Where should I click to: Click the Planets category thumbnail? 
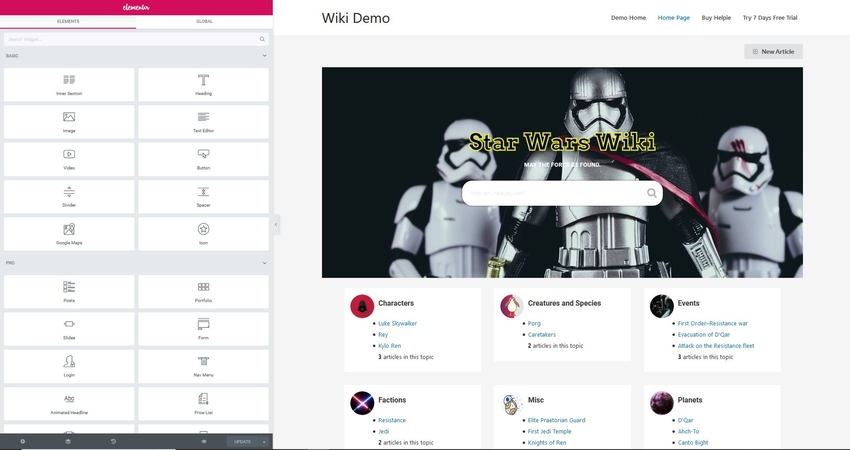(x=661, y=403)
